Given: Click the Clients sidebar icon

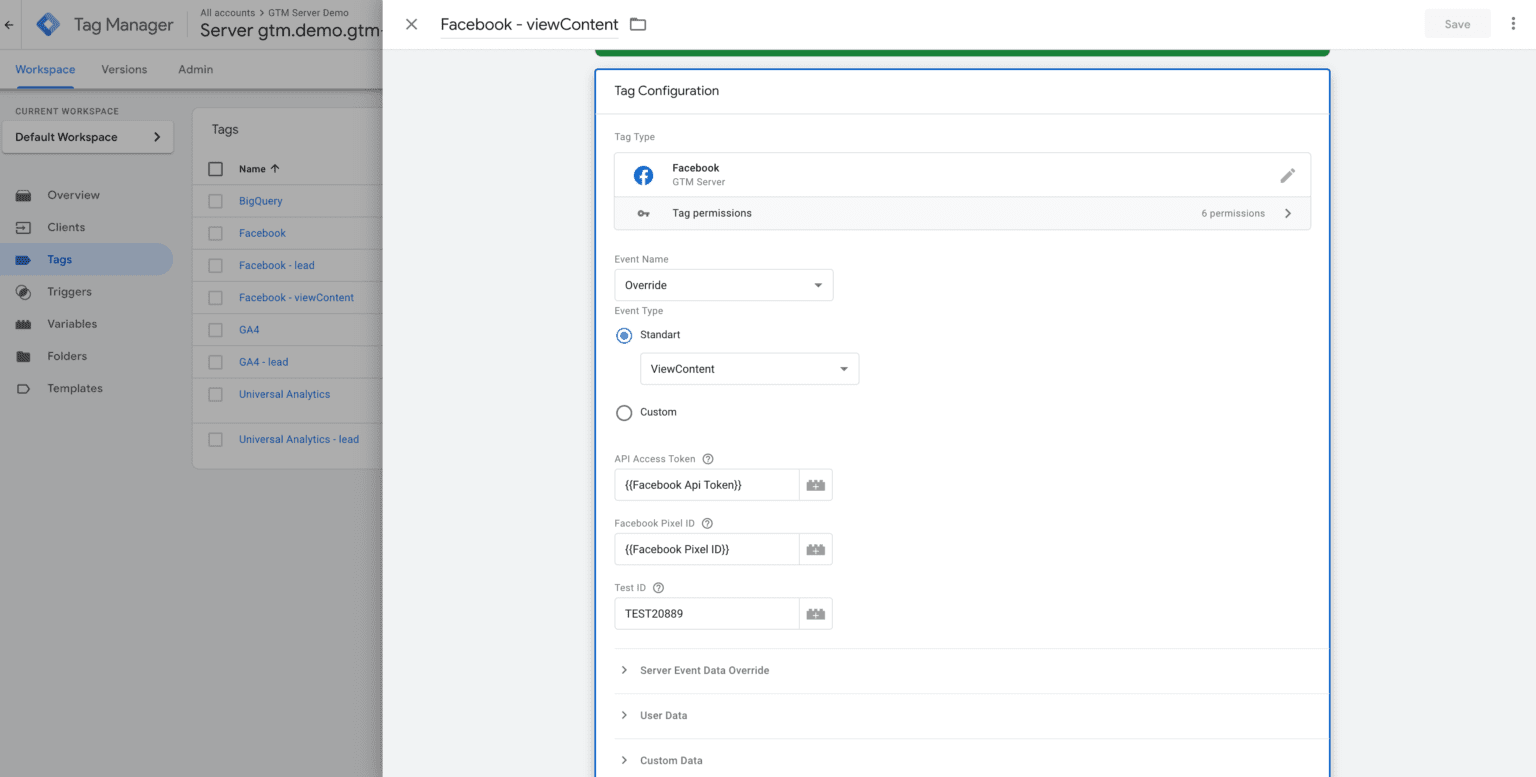Looking at the screenshot, I should (24, 227).
